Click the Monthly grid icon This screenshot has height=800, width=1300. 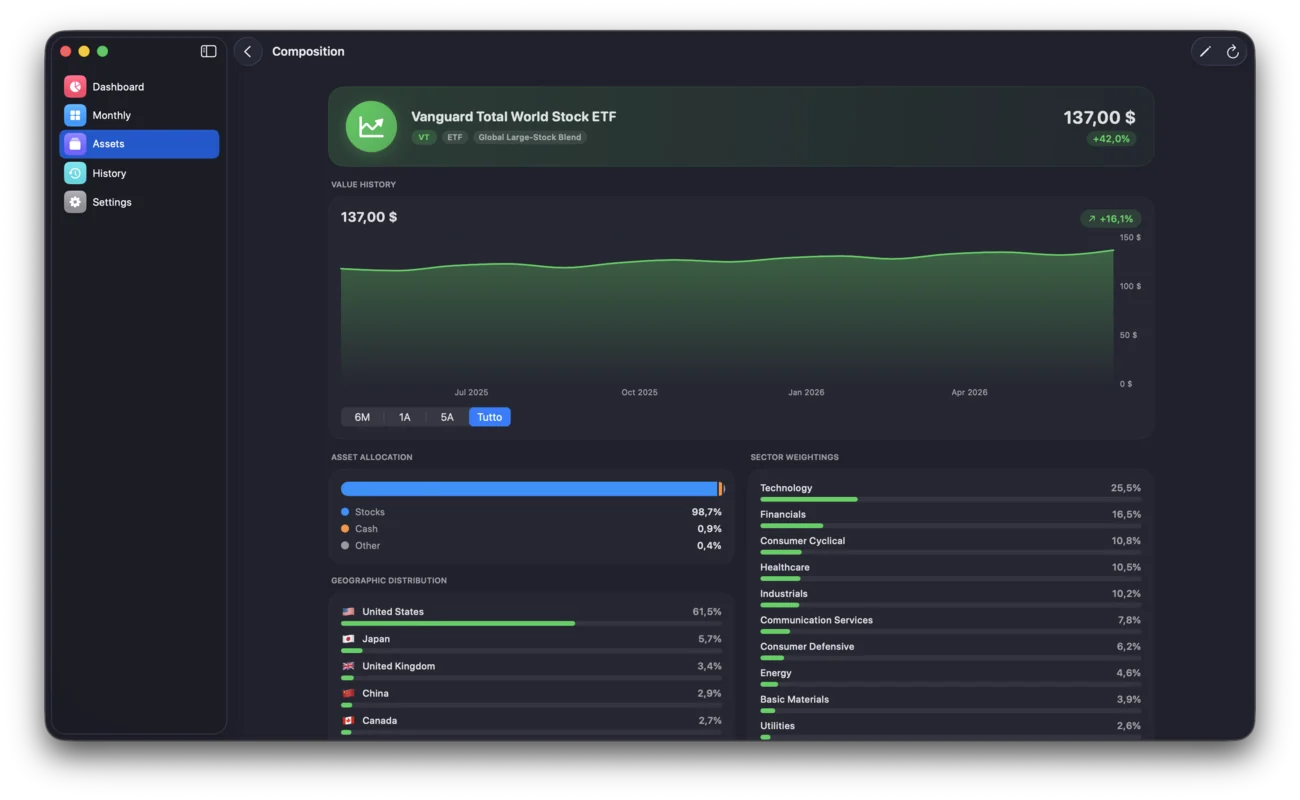click(x=75, y=115)
